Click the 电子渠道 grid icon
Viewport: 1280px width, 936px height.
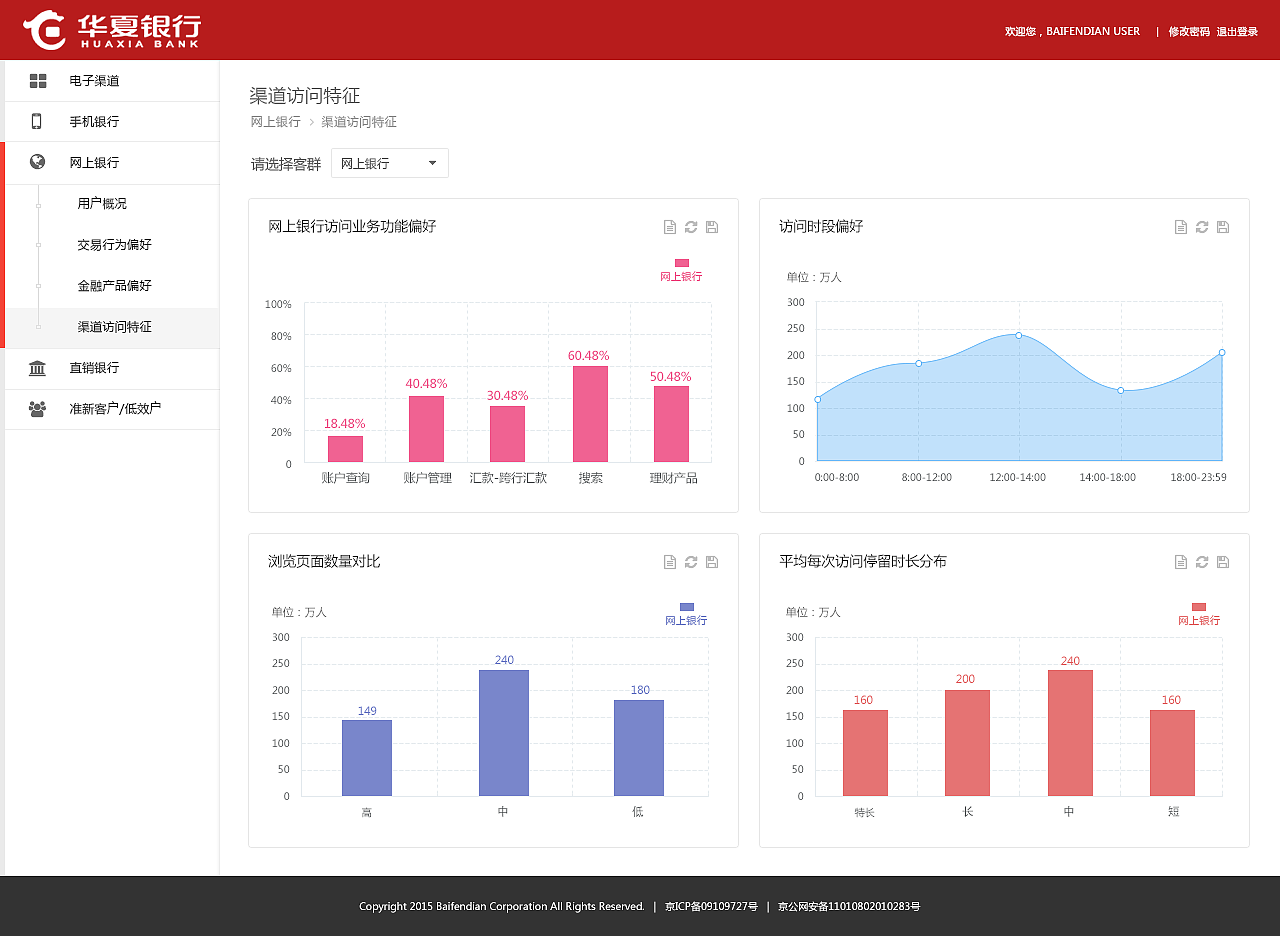[x=38, y=81]
